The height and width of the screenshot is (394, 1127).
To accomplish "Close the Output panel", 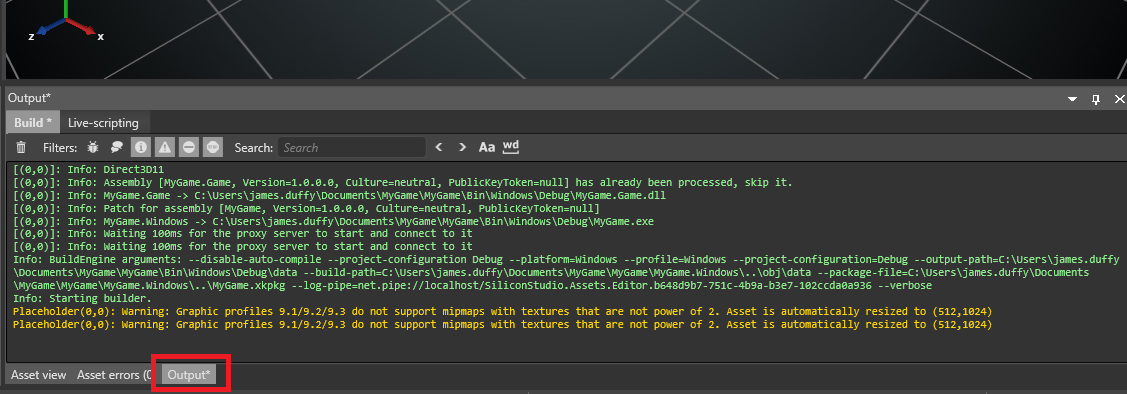I will (1119, 99).
